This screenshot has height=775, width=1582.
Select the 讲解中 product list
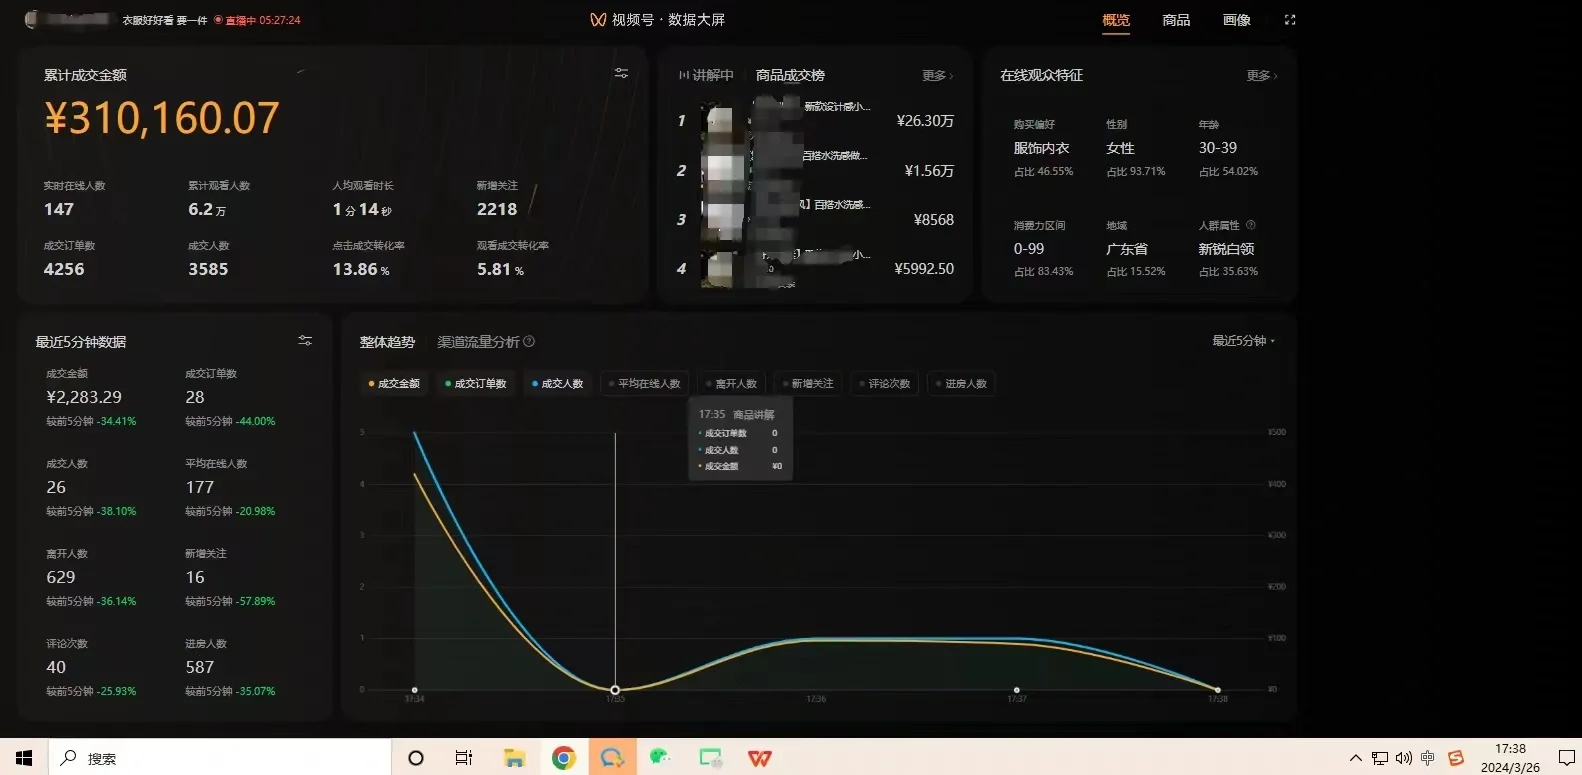click(706, 76)
